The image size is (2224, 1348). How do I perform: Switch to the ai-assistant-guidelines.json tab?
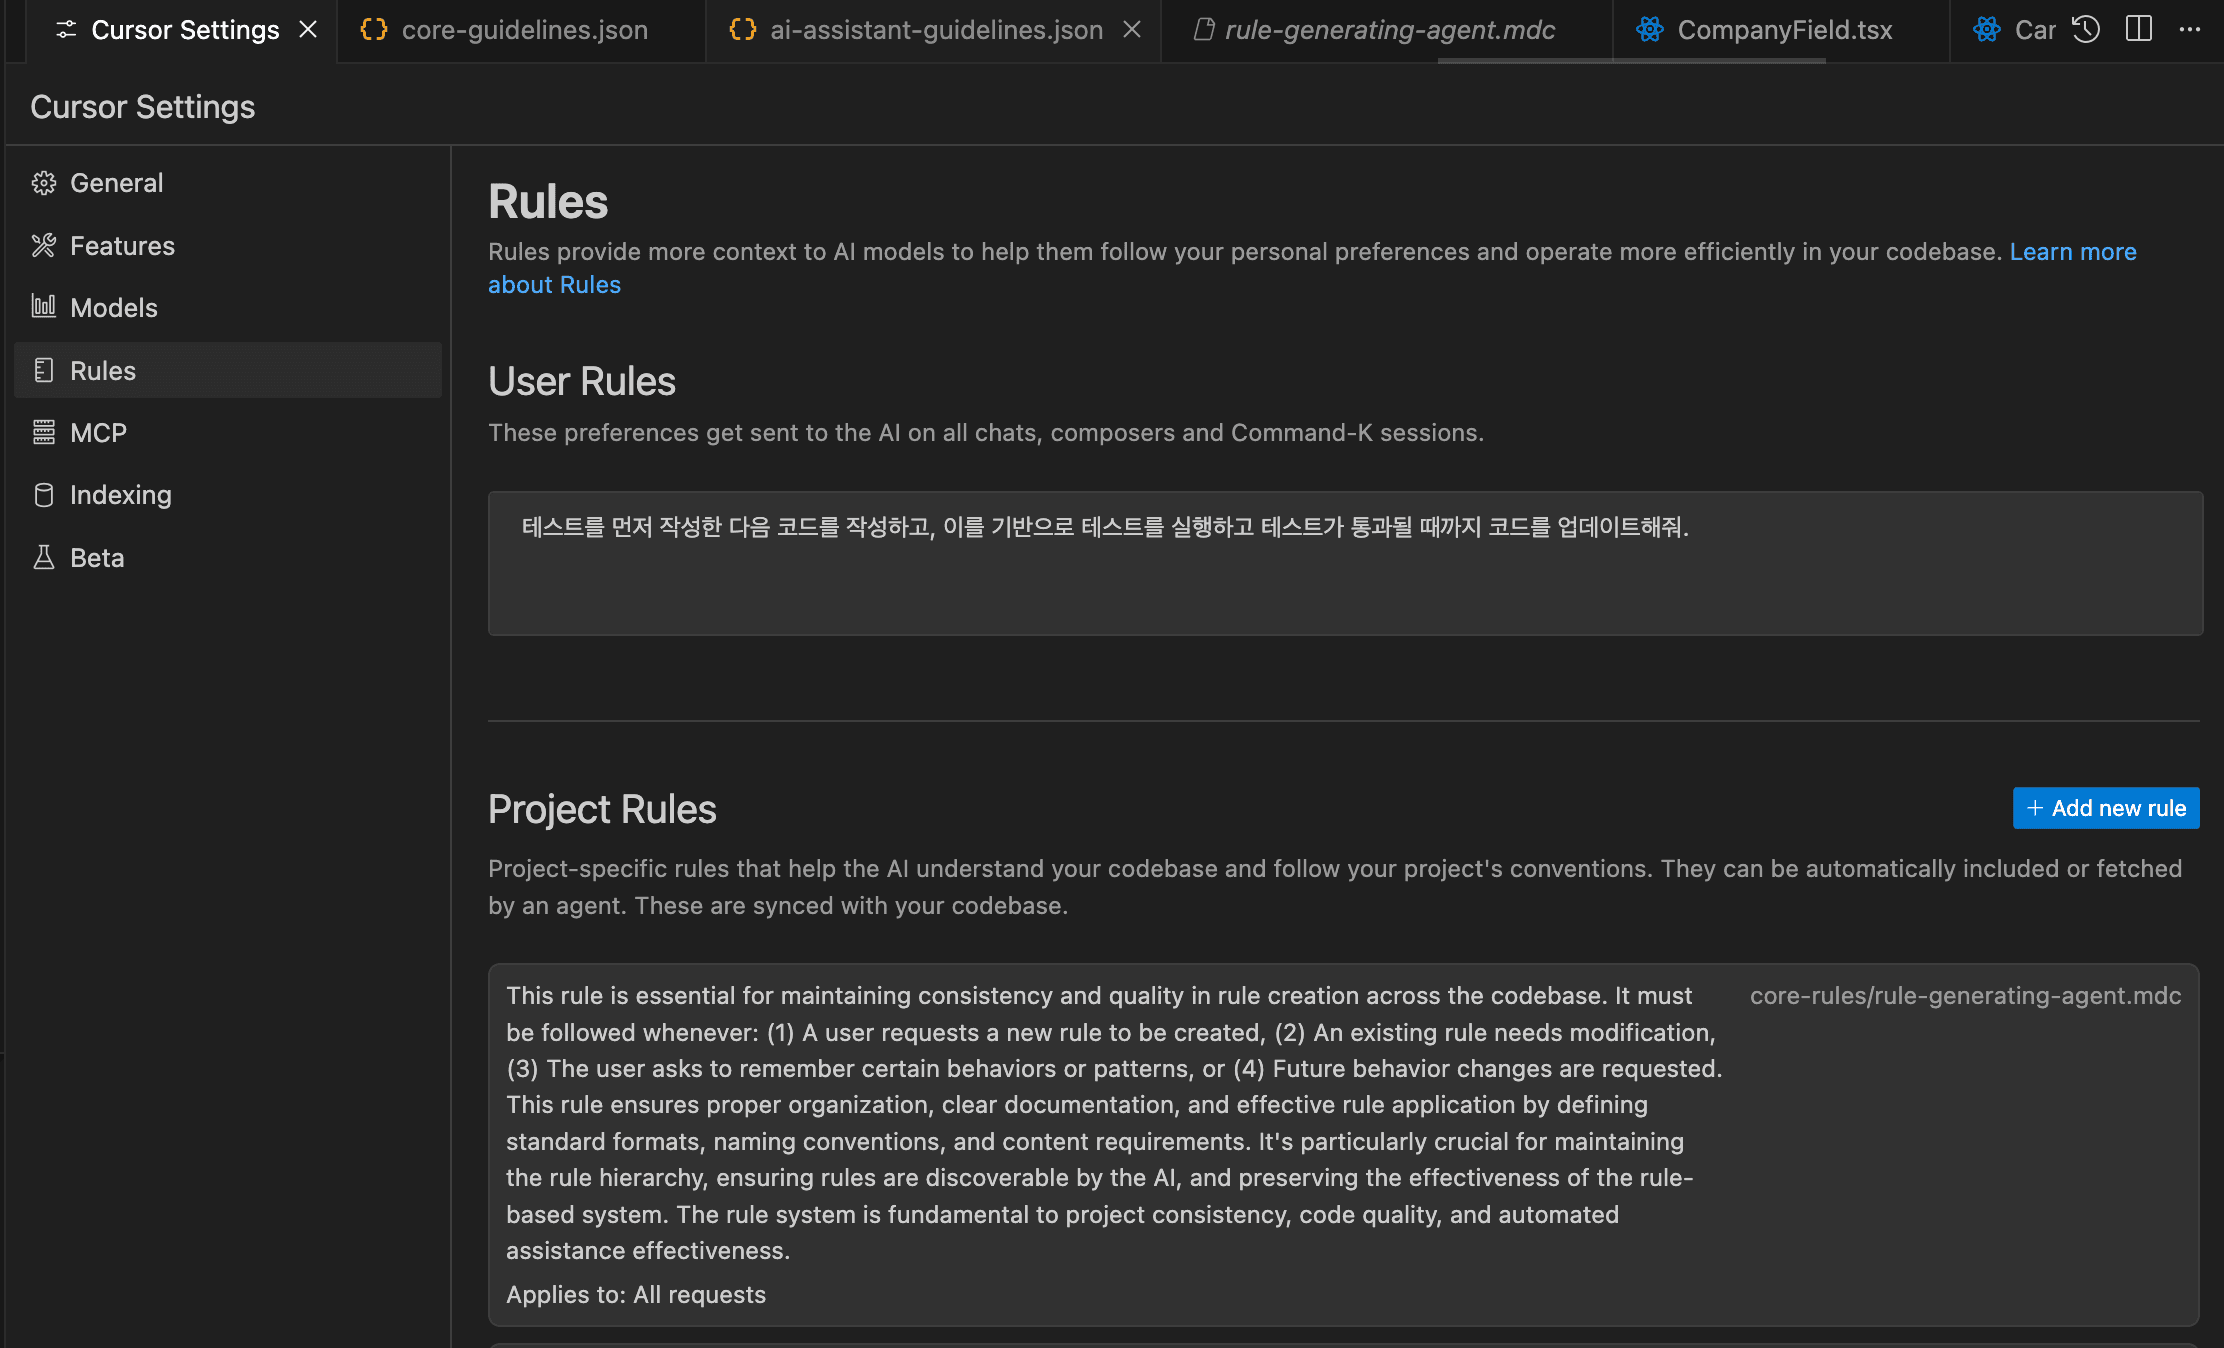tap(935, 30)
